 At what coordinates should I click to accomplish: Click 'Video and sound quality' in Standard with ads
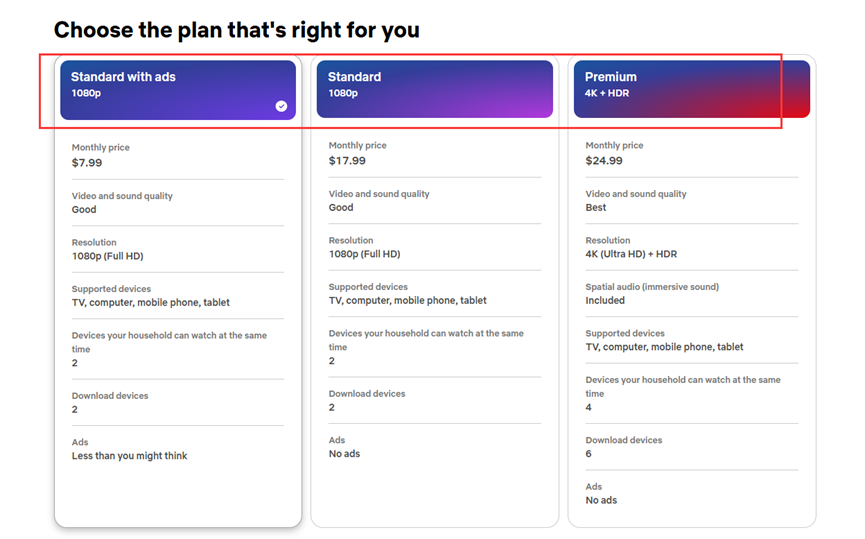point(122,196)
